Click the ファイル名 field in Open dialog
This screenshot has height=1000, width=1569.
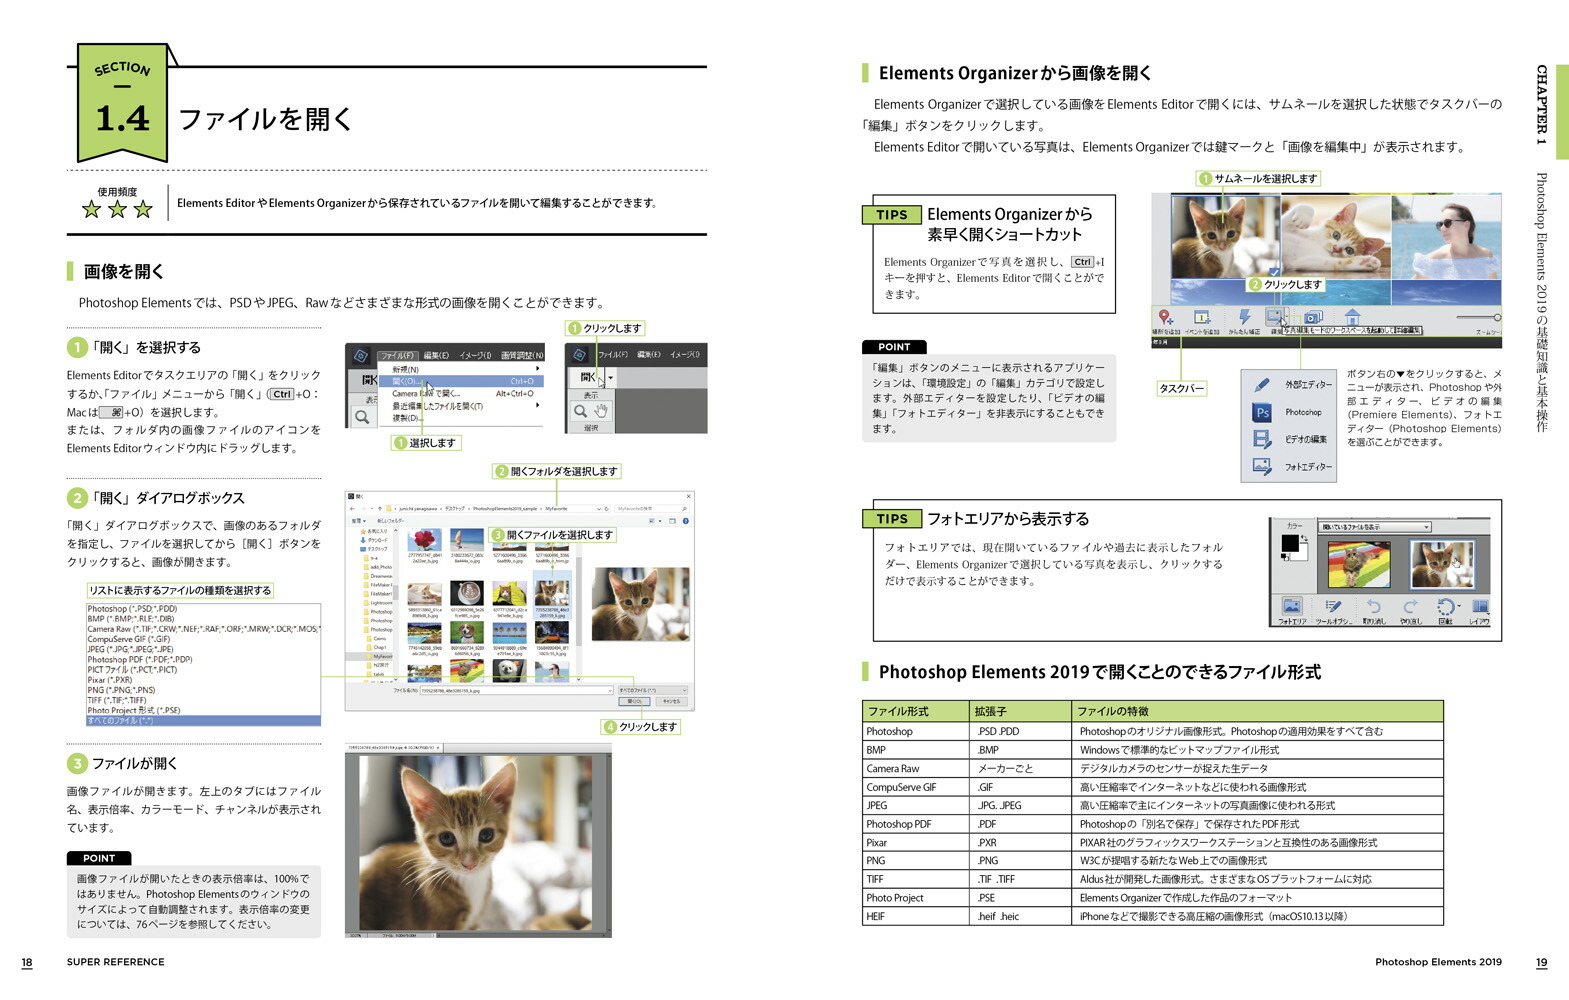[x=517, y=690]
